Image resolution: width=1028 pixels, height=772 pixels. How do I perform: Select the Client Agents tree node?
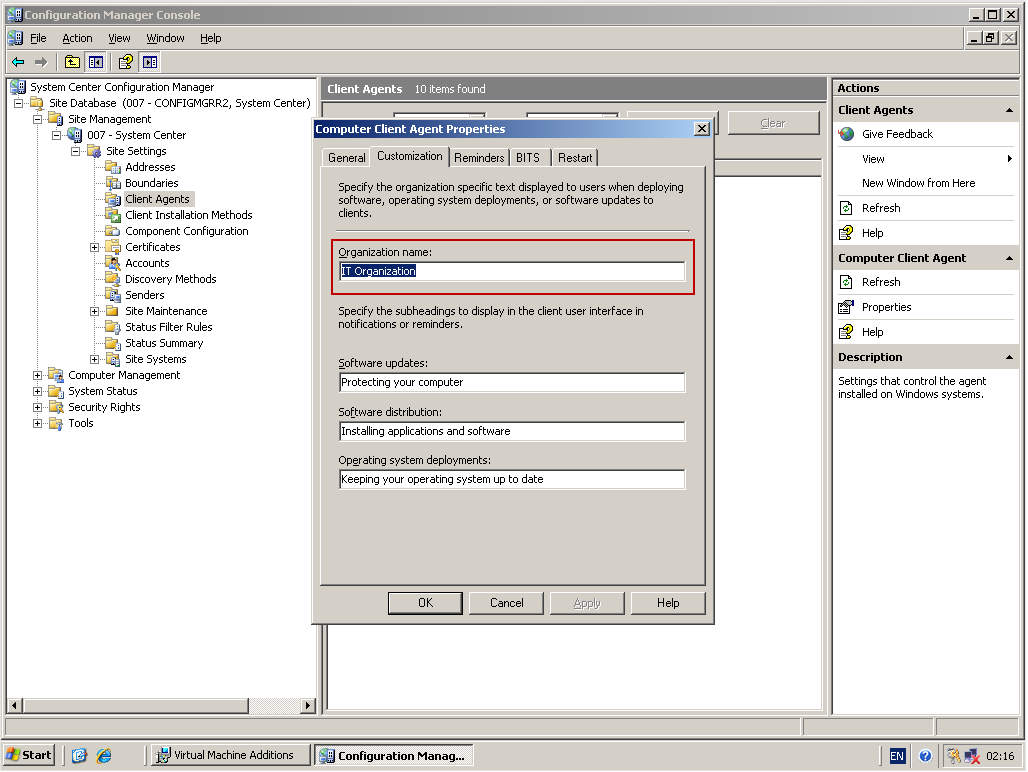(157, 199)
